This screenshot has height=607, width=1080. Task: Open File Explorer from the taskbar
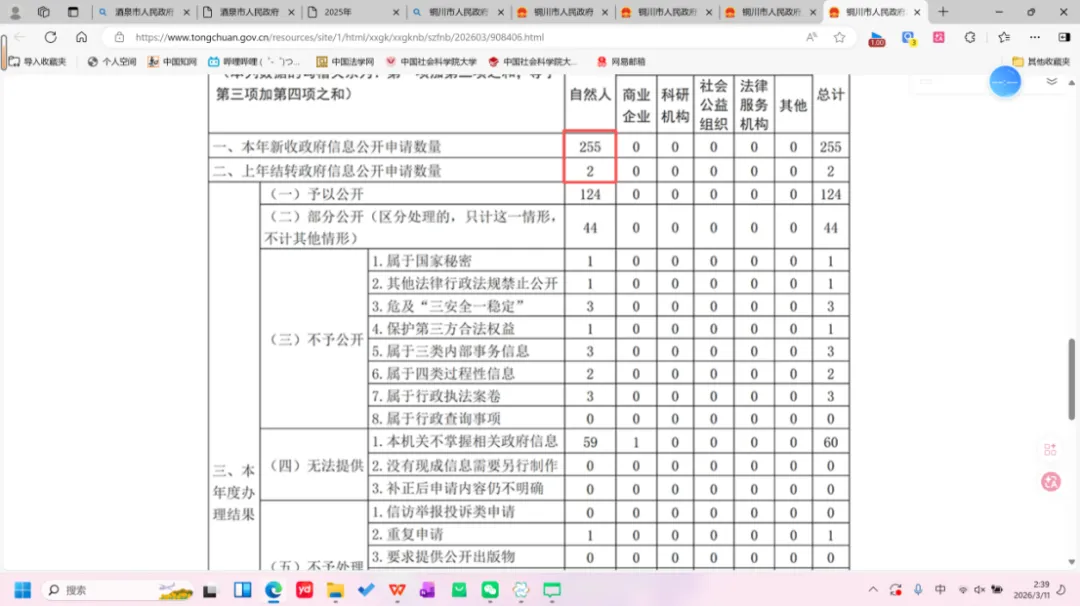(335, 590)
